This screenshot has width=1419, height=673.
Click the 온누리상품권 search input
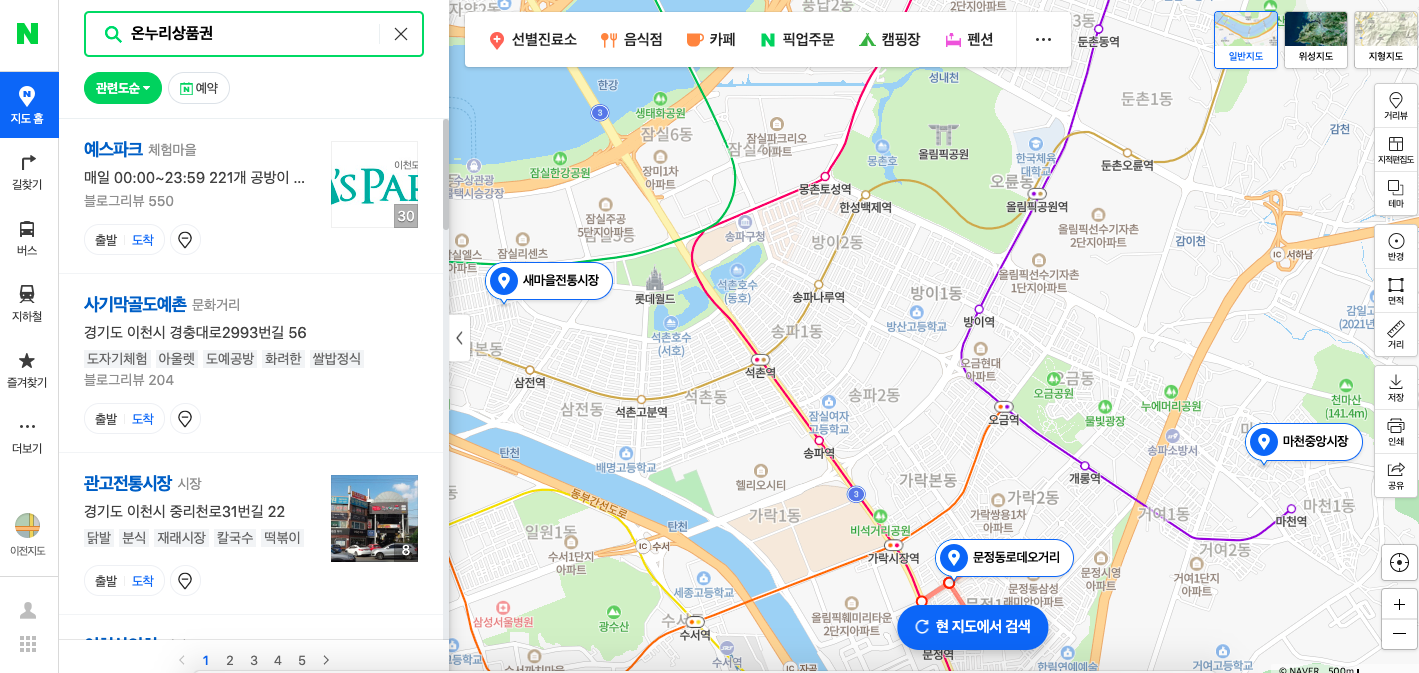click(252, 34)
